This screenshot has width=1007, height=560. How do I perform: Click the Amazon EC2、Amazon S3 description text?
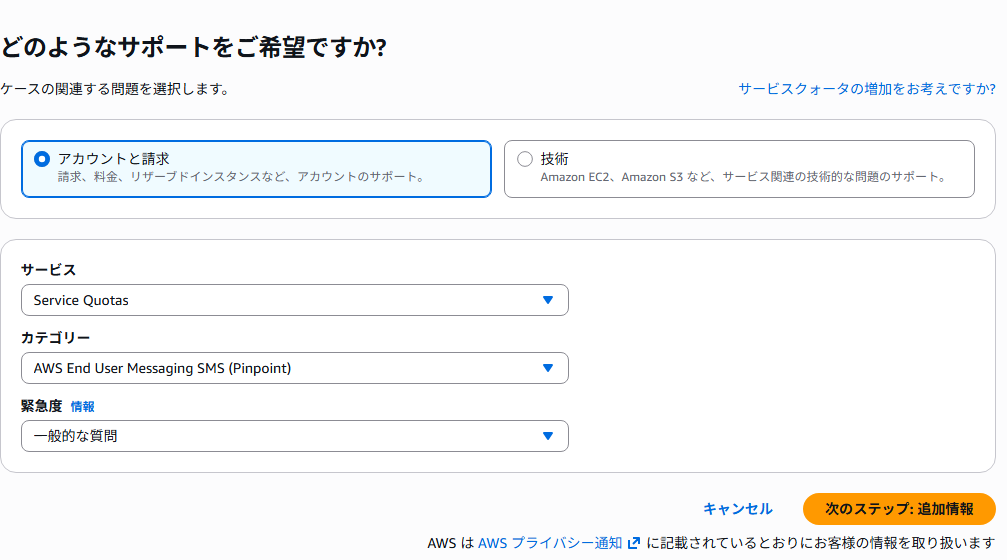[x=743, y=177]
